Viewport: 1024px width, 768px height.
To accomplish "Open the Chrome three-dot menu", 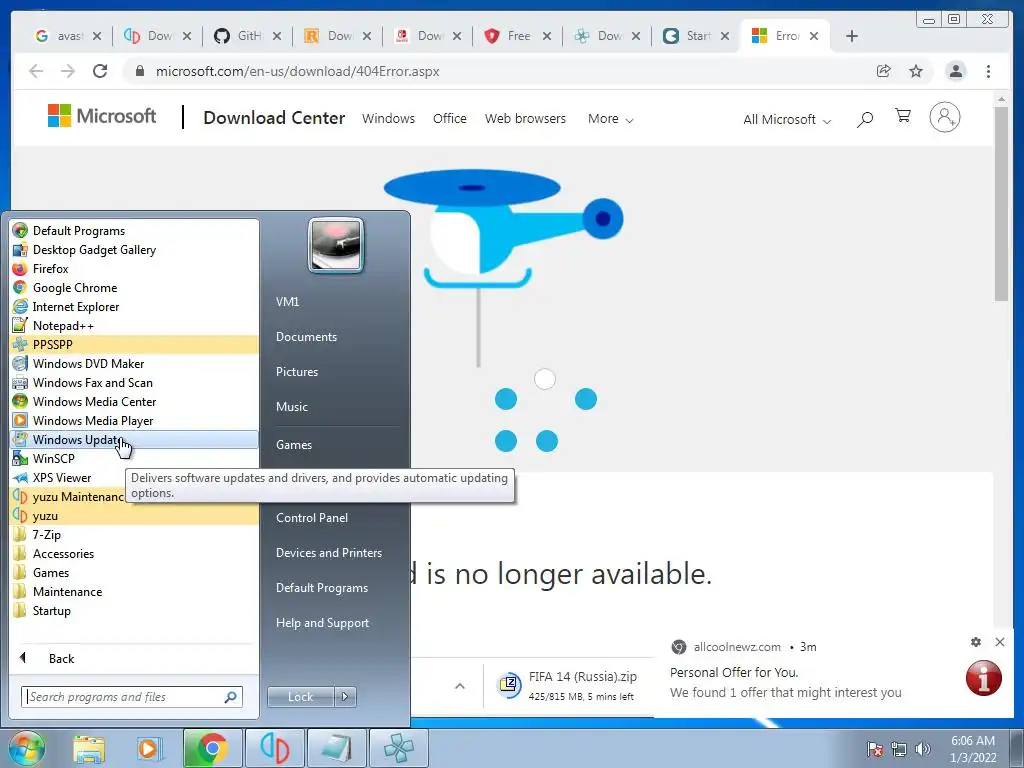I will [988, 71].
